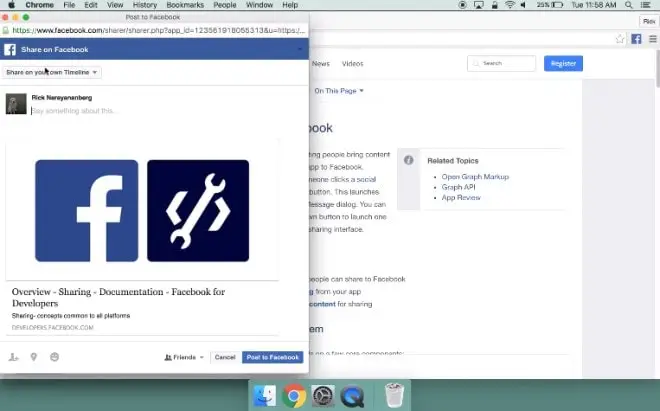This screenshot has width=660, height=411.
Task: Click the shared link preview image
Action: (x=142, y=211)
